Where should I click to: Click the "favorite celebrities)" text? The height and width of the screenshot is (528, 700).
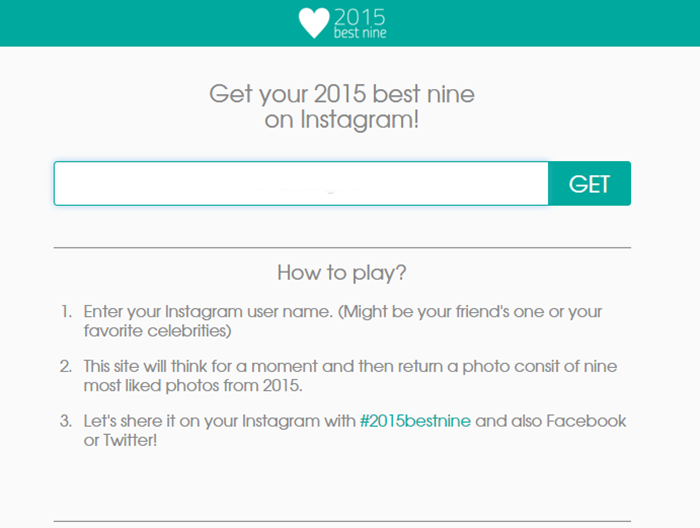coord(157,331)
